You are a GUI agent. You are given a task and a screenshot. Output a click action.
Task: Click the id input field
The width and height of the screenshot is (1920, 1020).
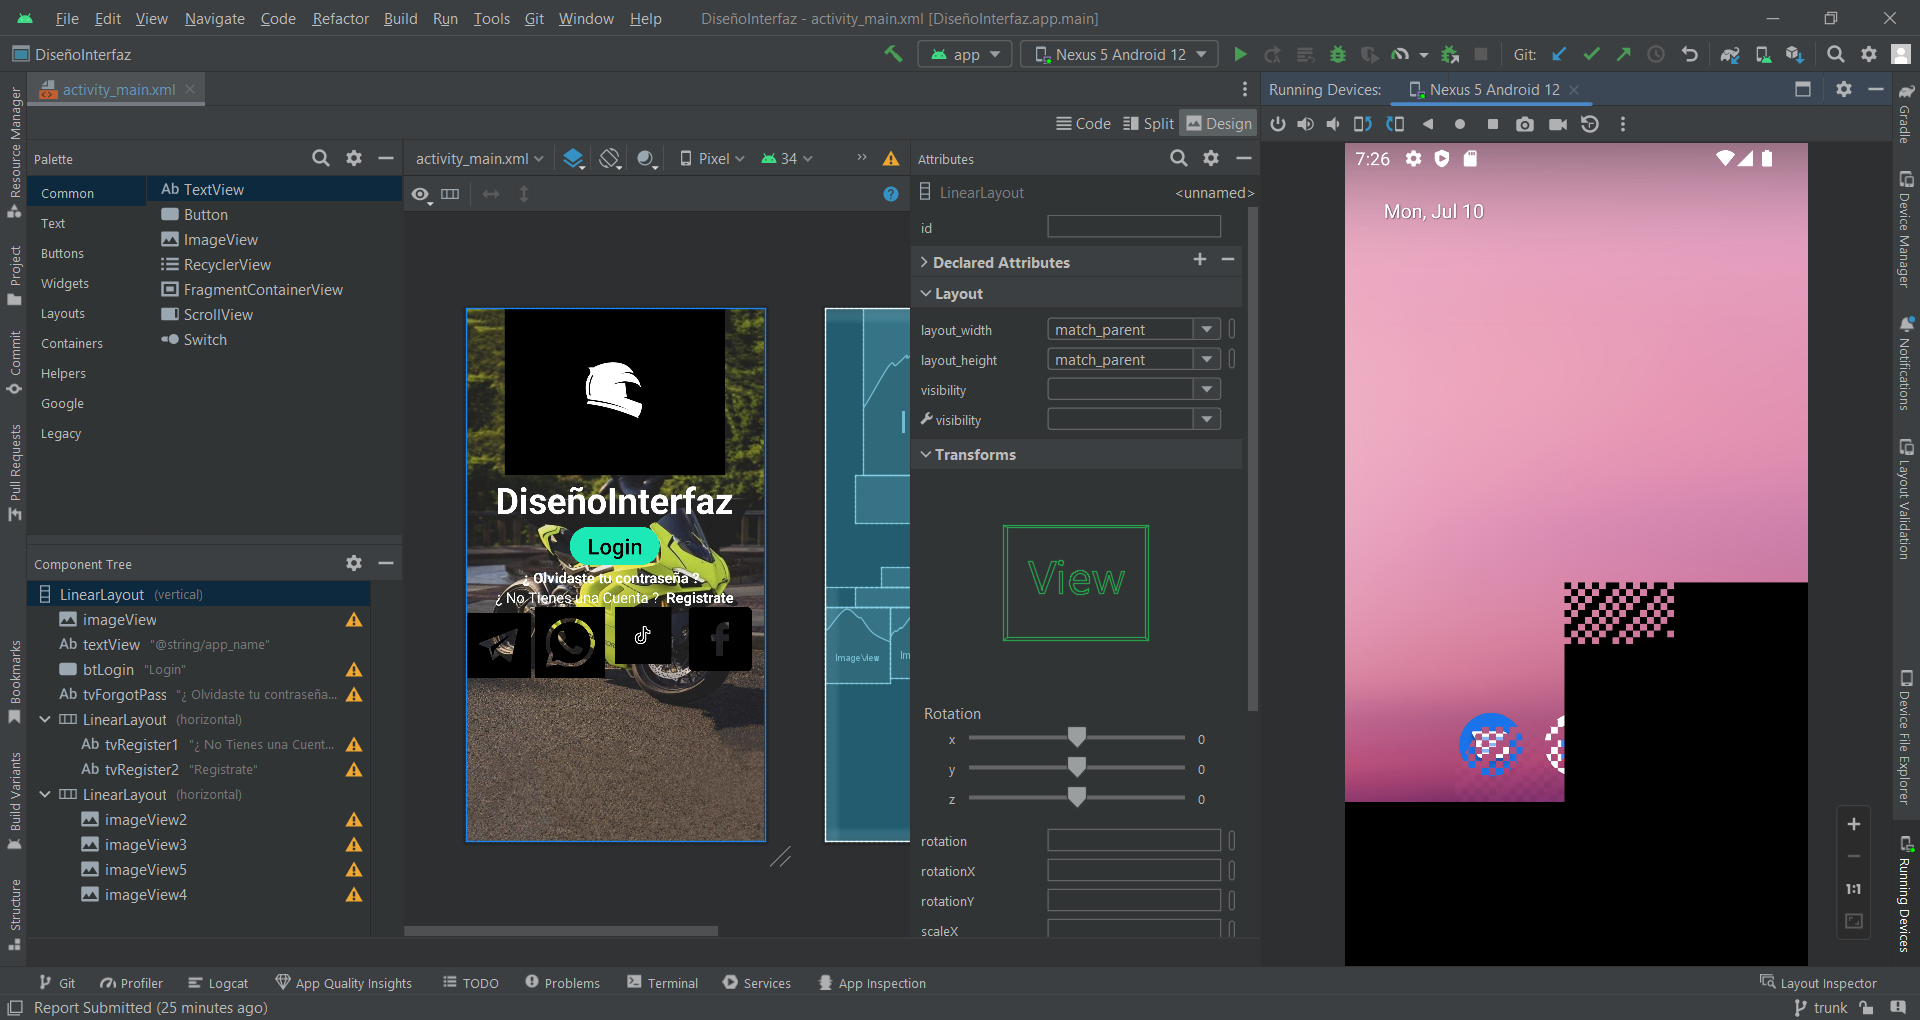tap(1133, 227)
